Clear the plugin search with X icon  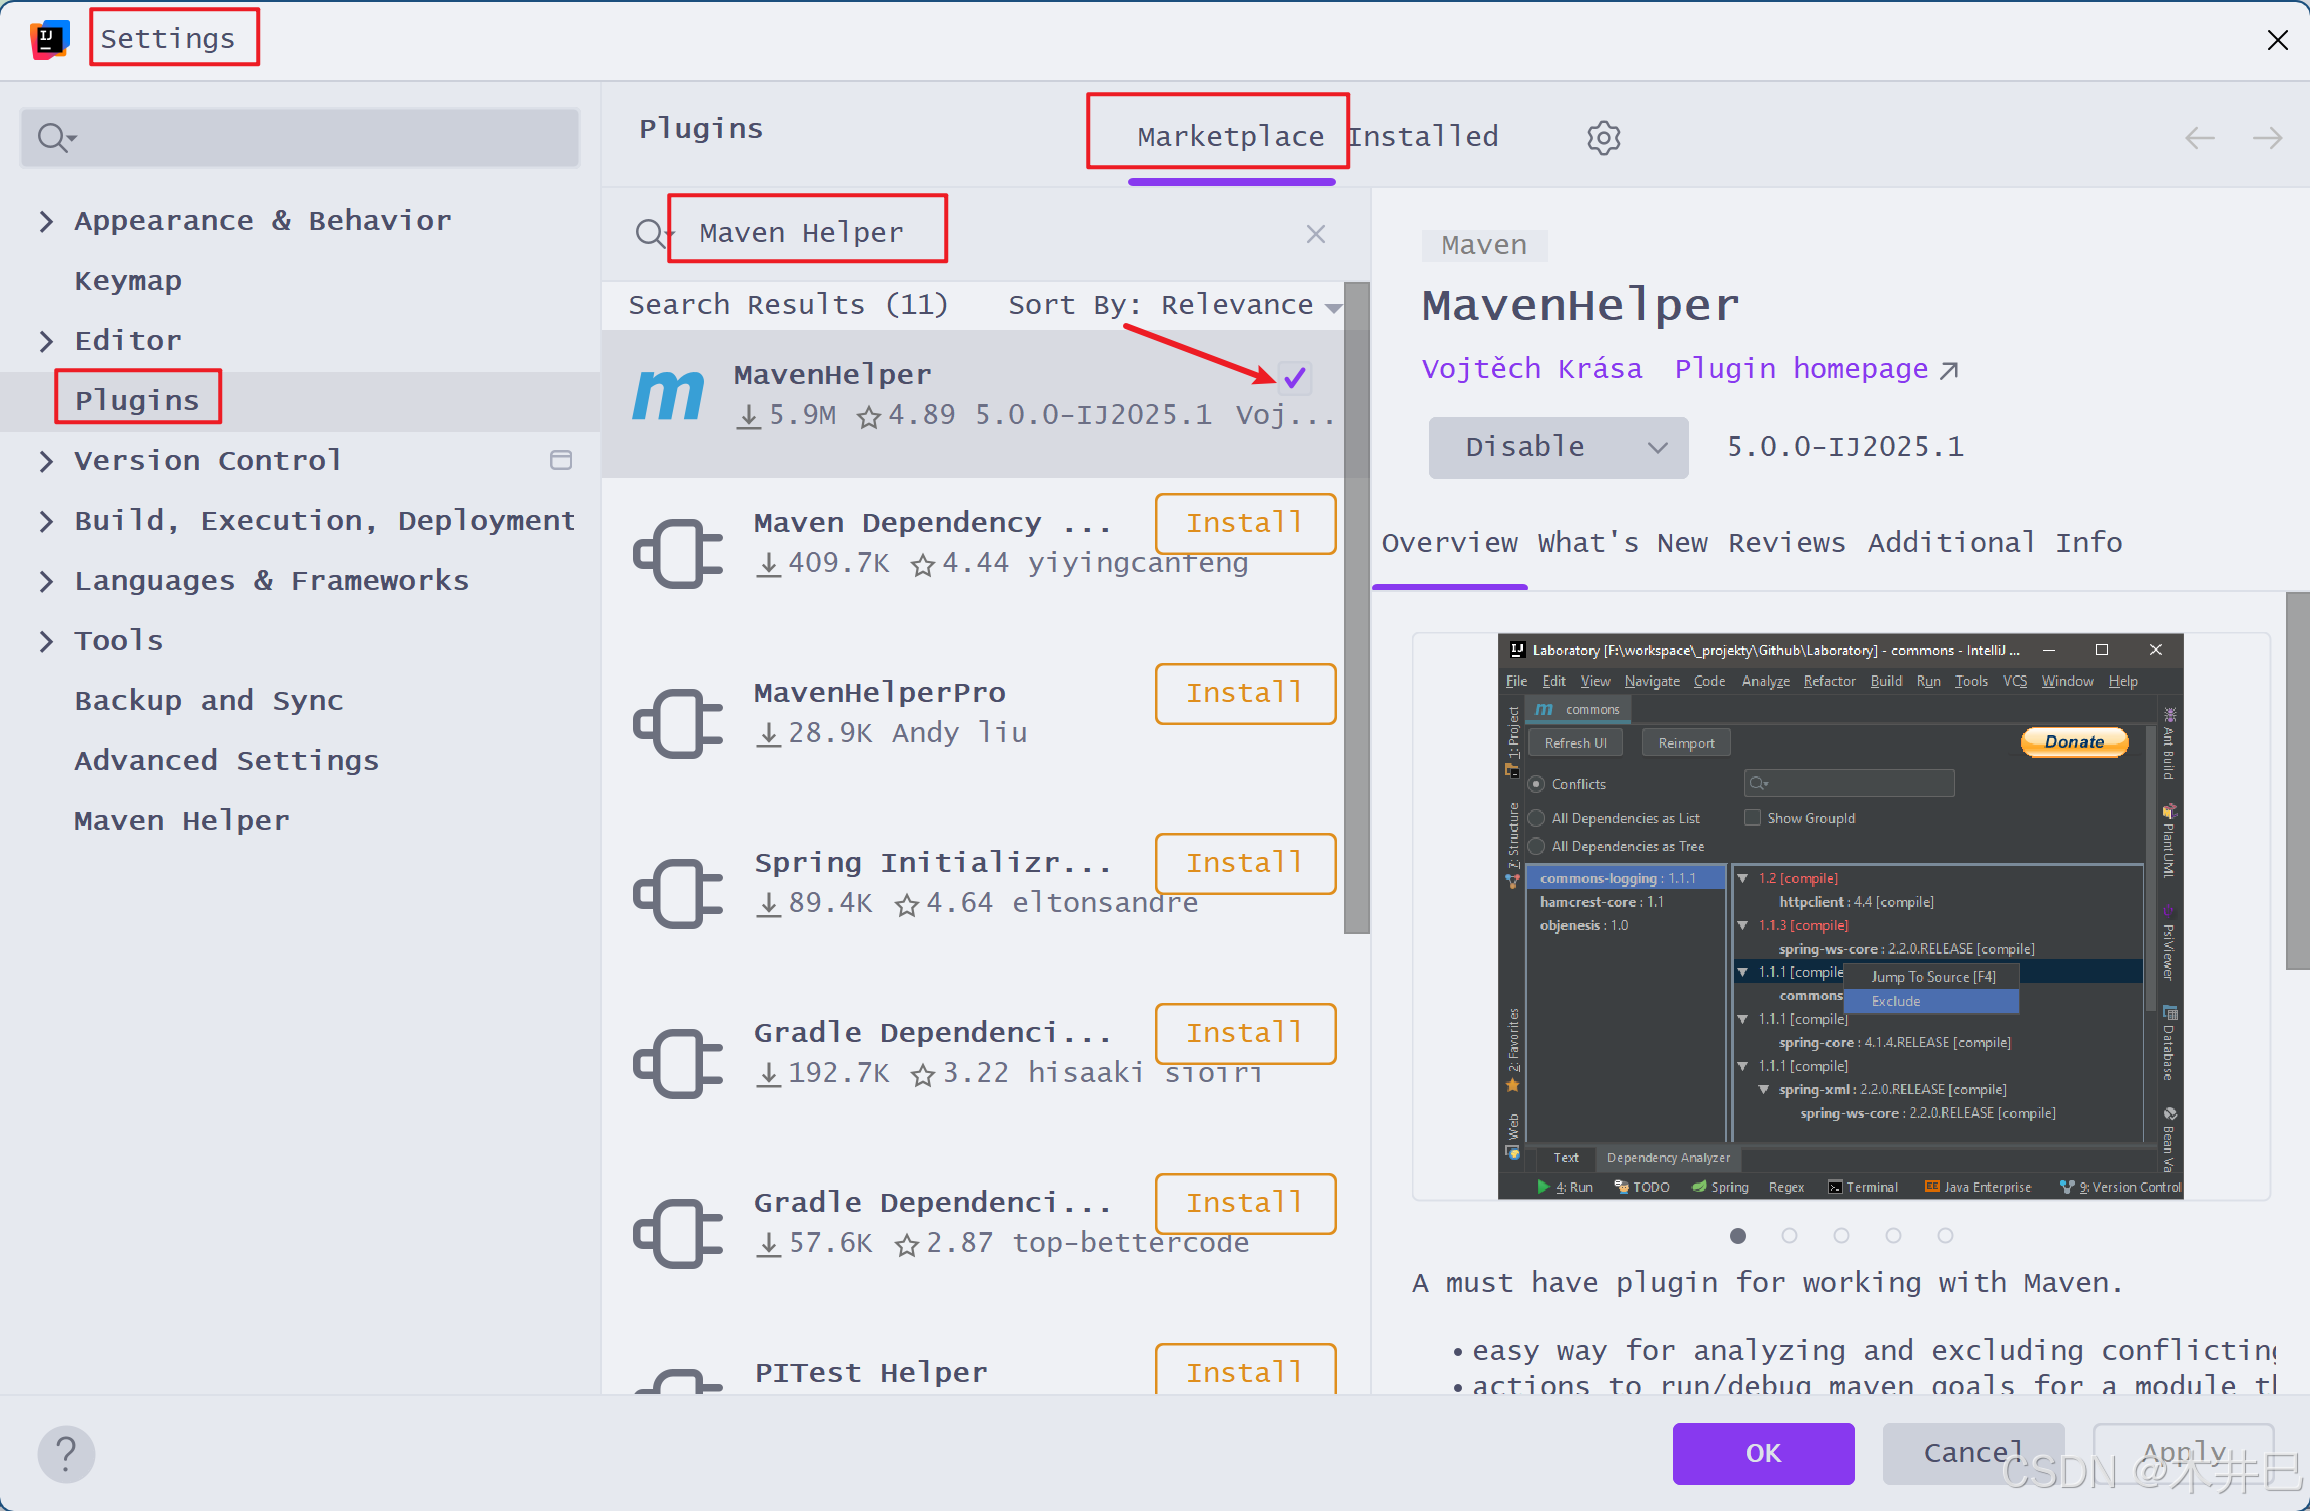[x=1315, y=234]
